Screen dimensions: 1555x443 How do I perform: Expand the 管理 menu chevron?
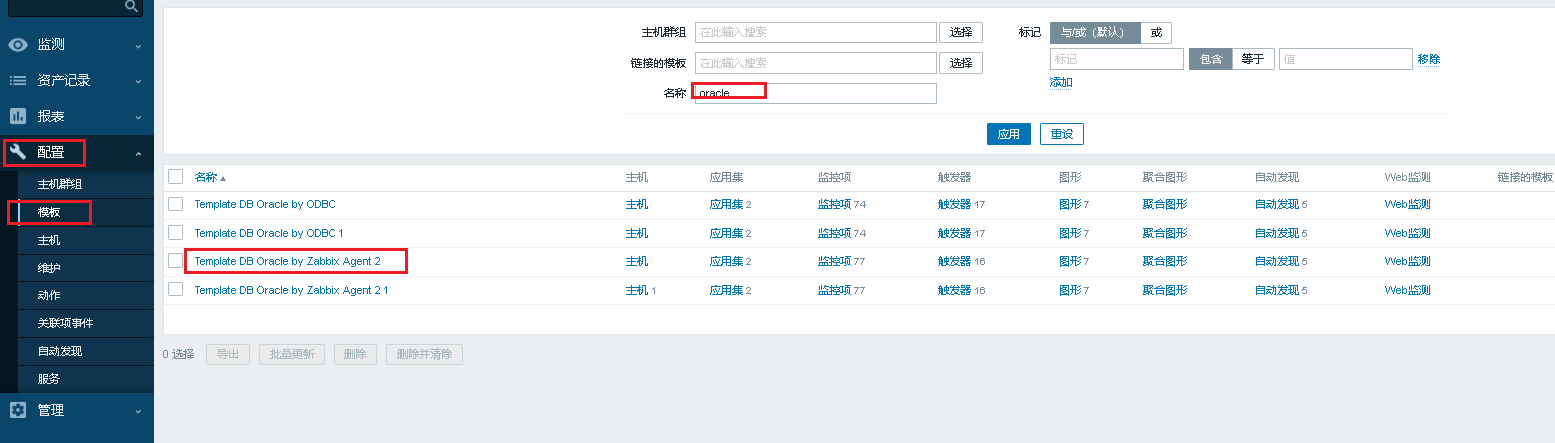138,411
